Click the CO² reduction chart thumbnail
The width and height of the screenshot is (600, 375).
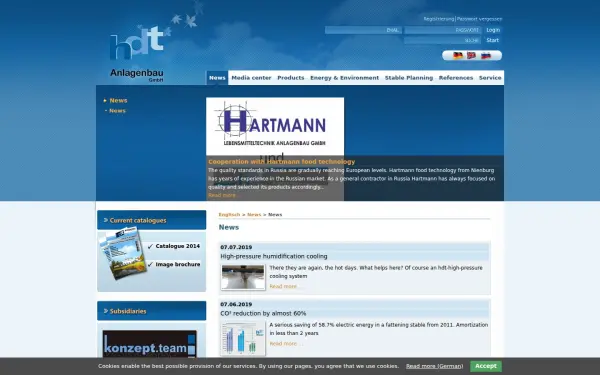243,338
